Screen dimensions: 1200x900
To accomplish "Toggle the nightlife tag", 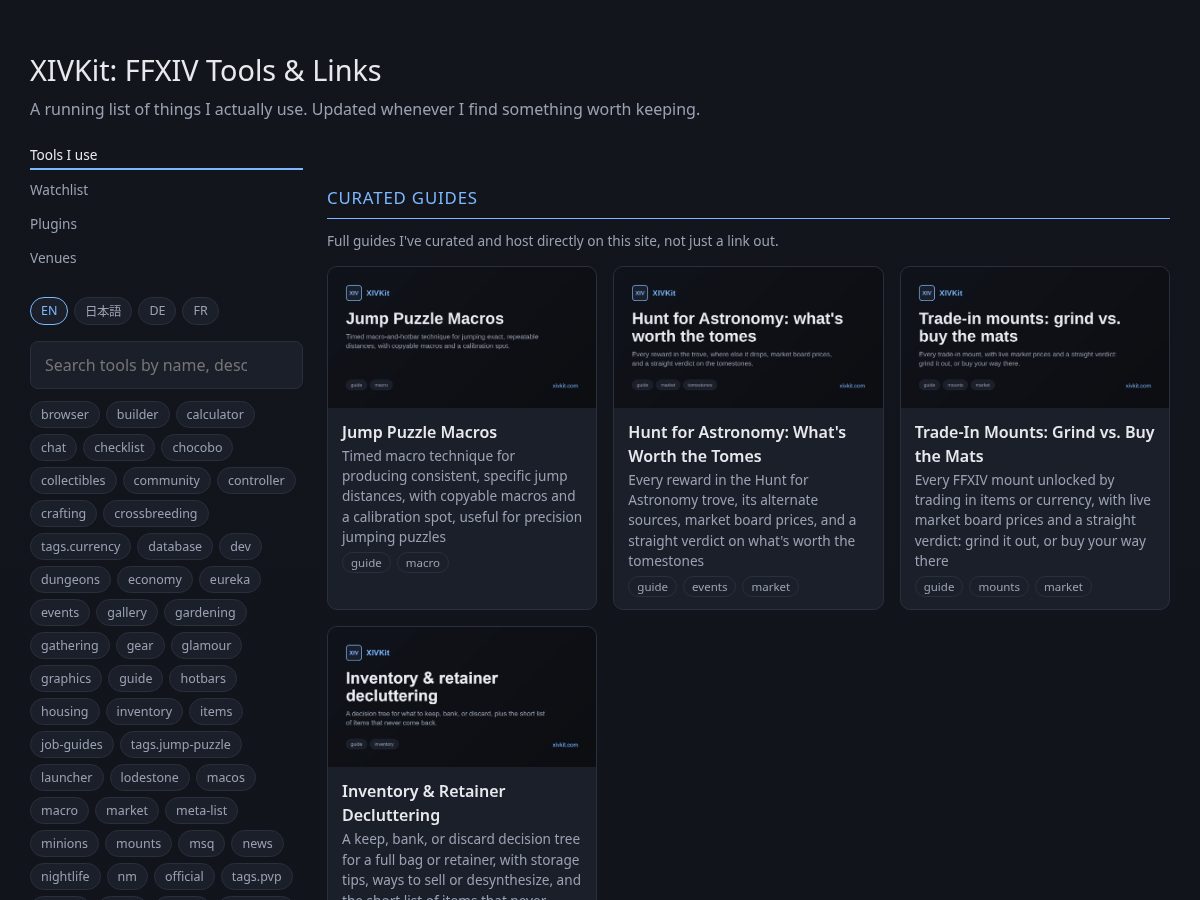I will [65, 876].
